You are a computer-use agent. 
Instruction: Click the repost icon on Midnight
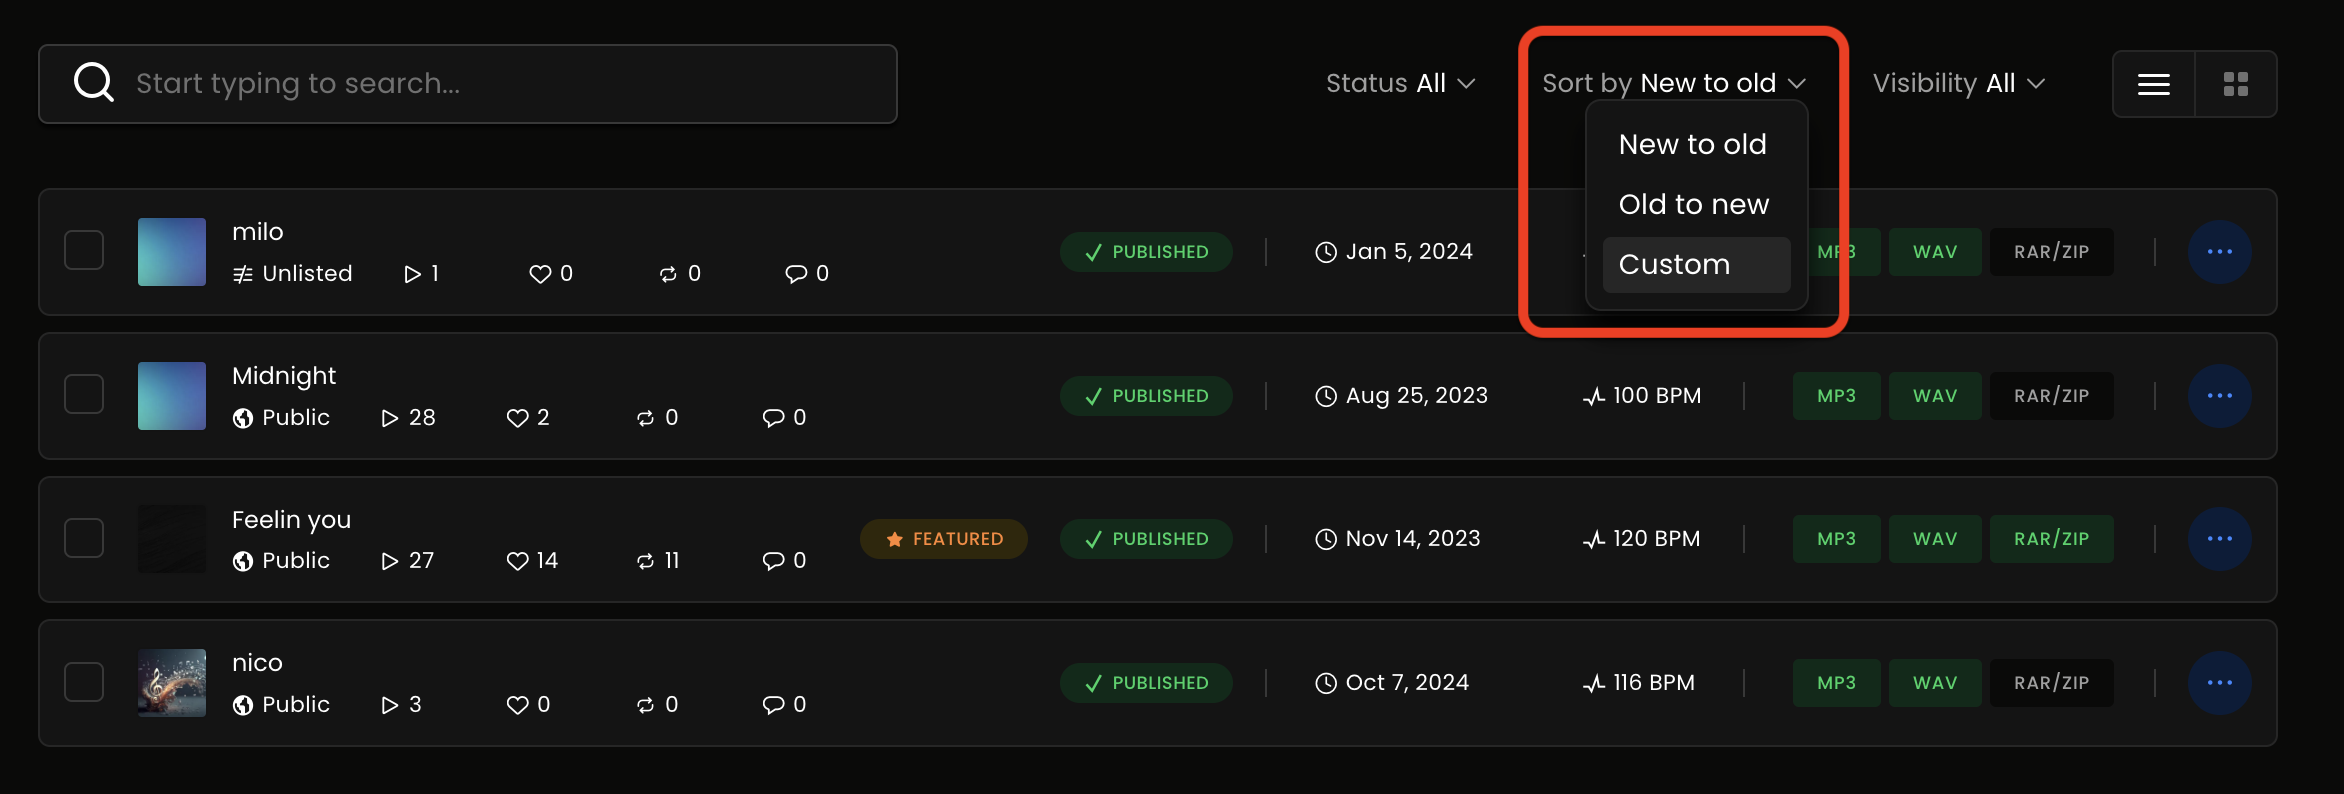pos(645,418)
